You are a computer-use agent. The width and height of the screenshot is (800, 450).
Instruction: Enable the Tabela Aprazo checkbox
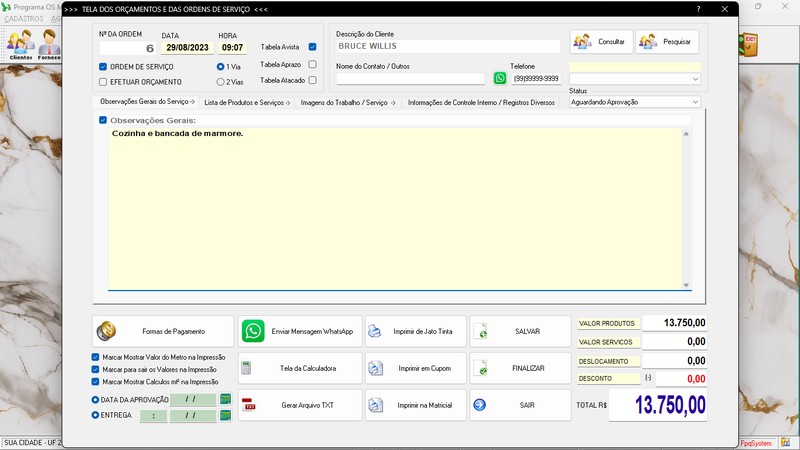(x=313, y=64)
